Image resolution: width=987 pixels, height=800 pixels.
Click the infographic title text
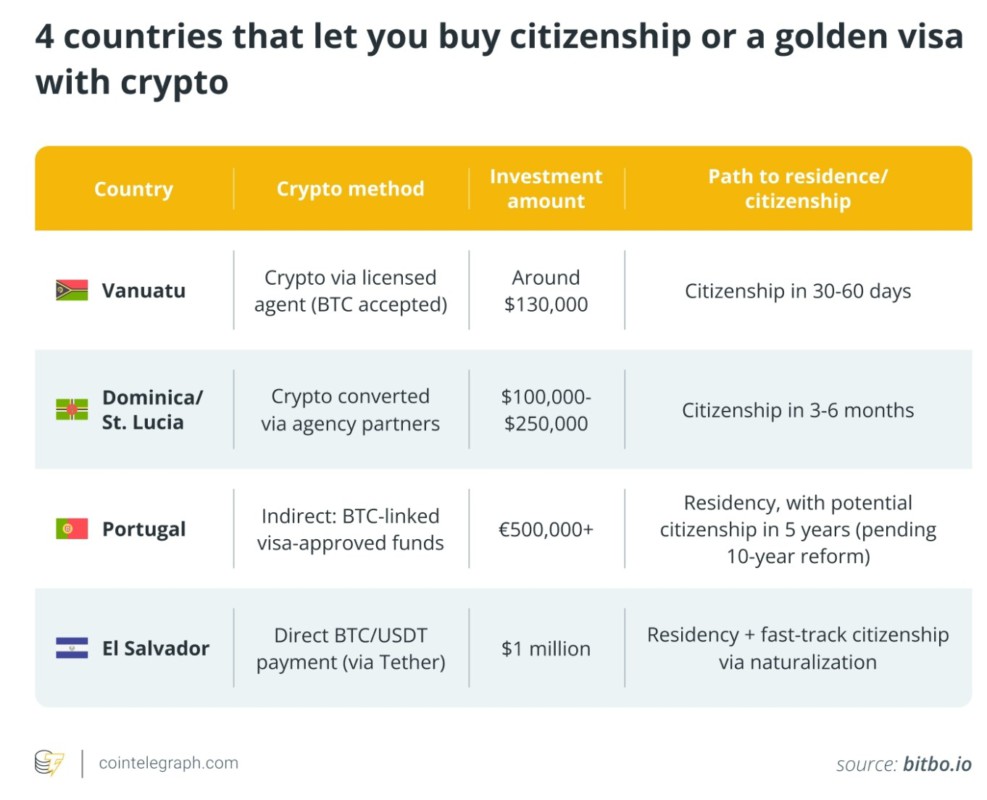pyautogui.click(x=498, y=60)
